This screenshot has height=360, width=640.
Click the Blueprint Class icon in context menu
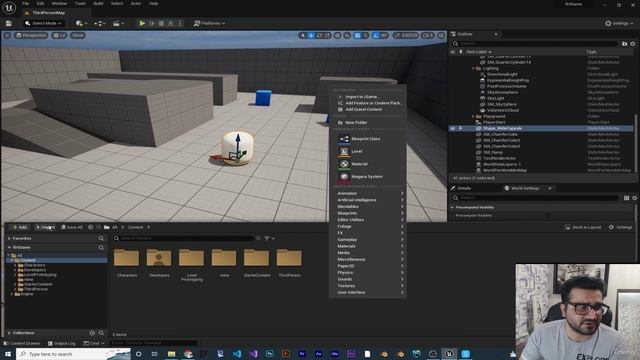click(344, 139)
